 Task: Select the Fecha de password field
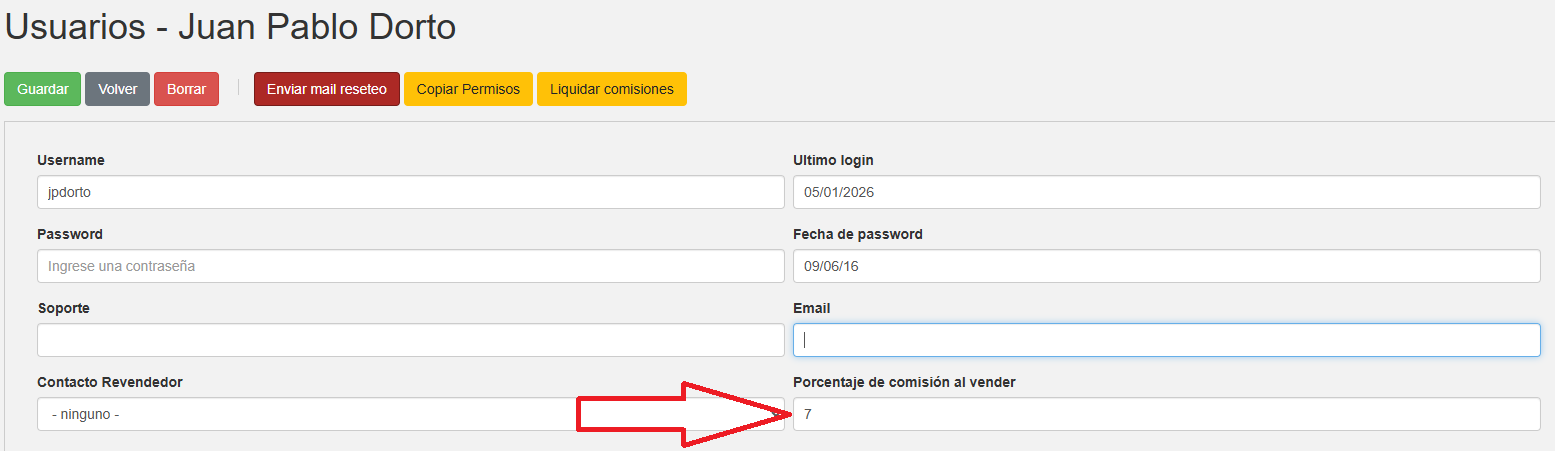point(1166,266)
